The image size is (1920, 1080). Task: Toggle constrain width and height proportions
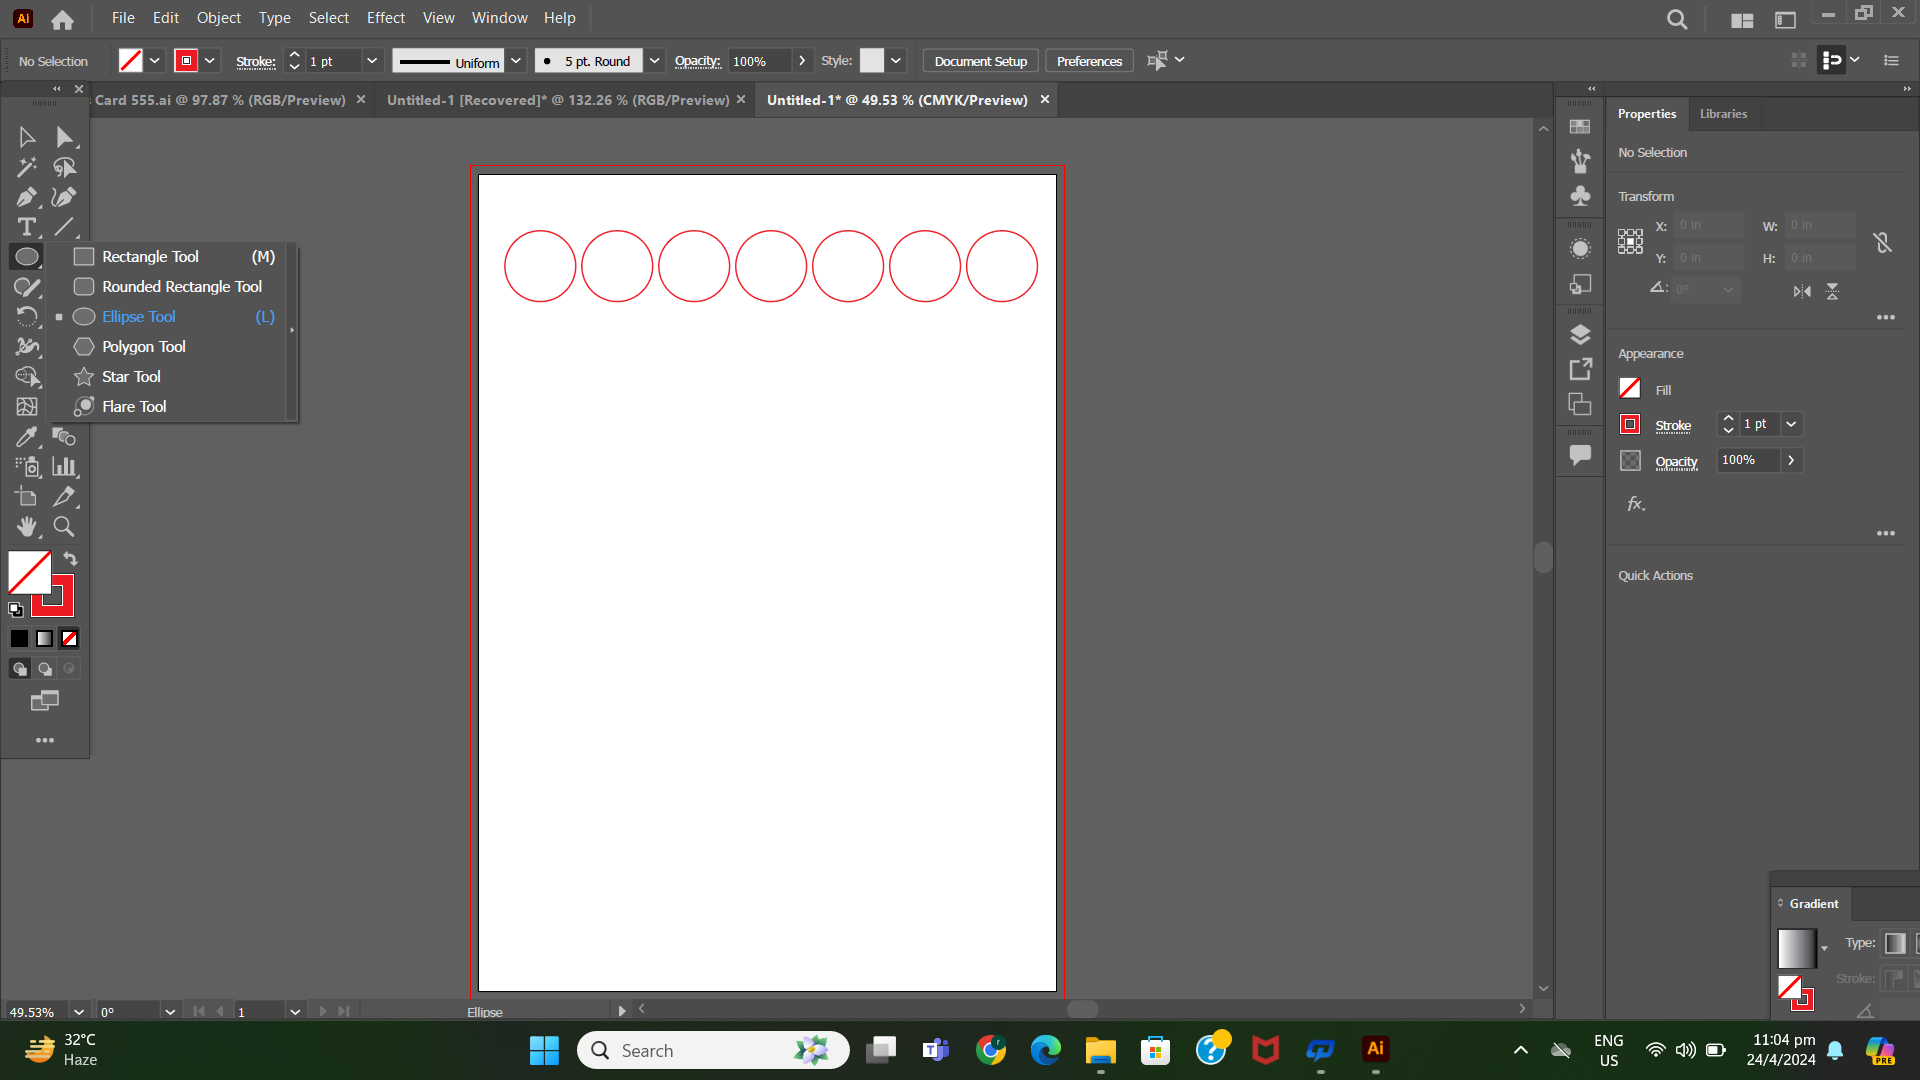click(x=1882, y=242)
